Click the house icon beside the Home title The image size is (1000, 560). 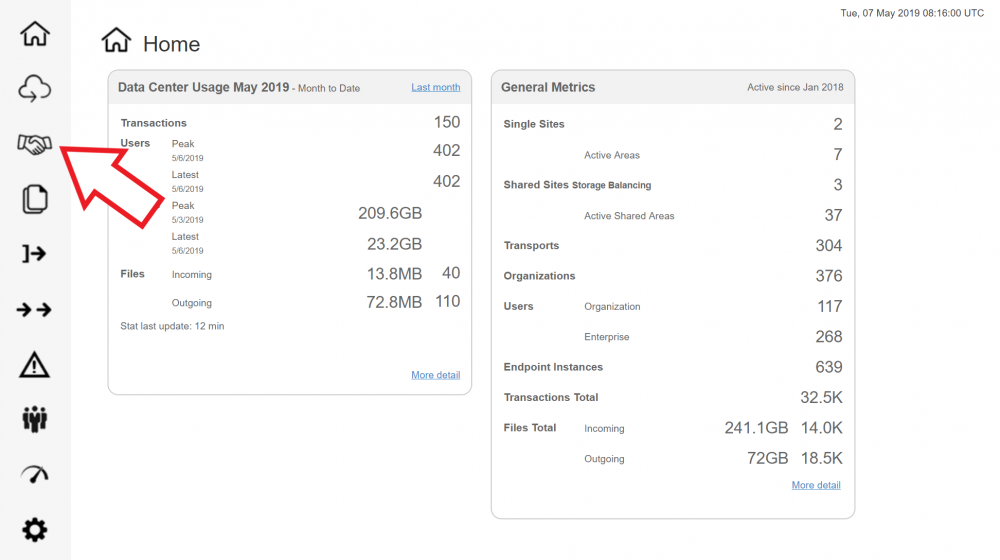[117, 41]
